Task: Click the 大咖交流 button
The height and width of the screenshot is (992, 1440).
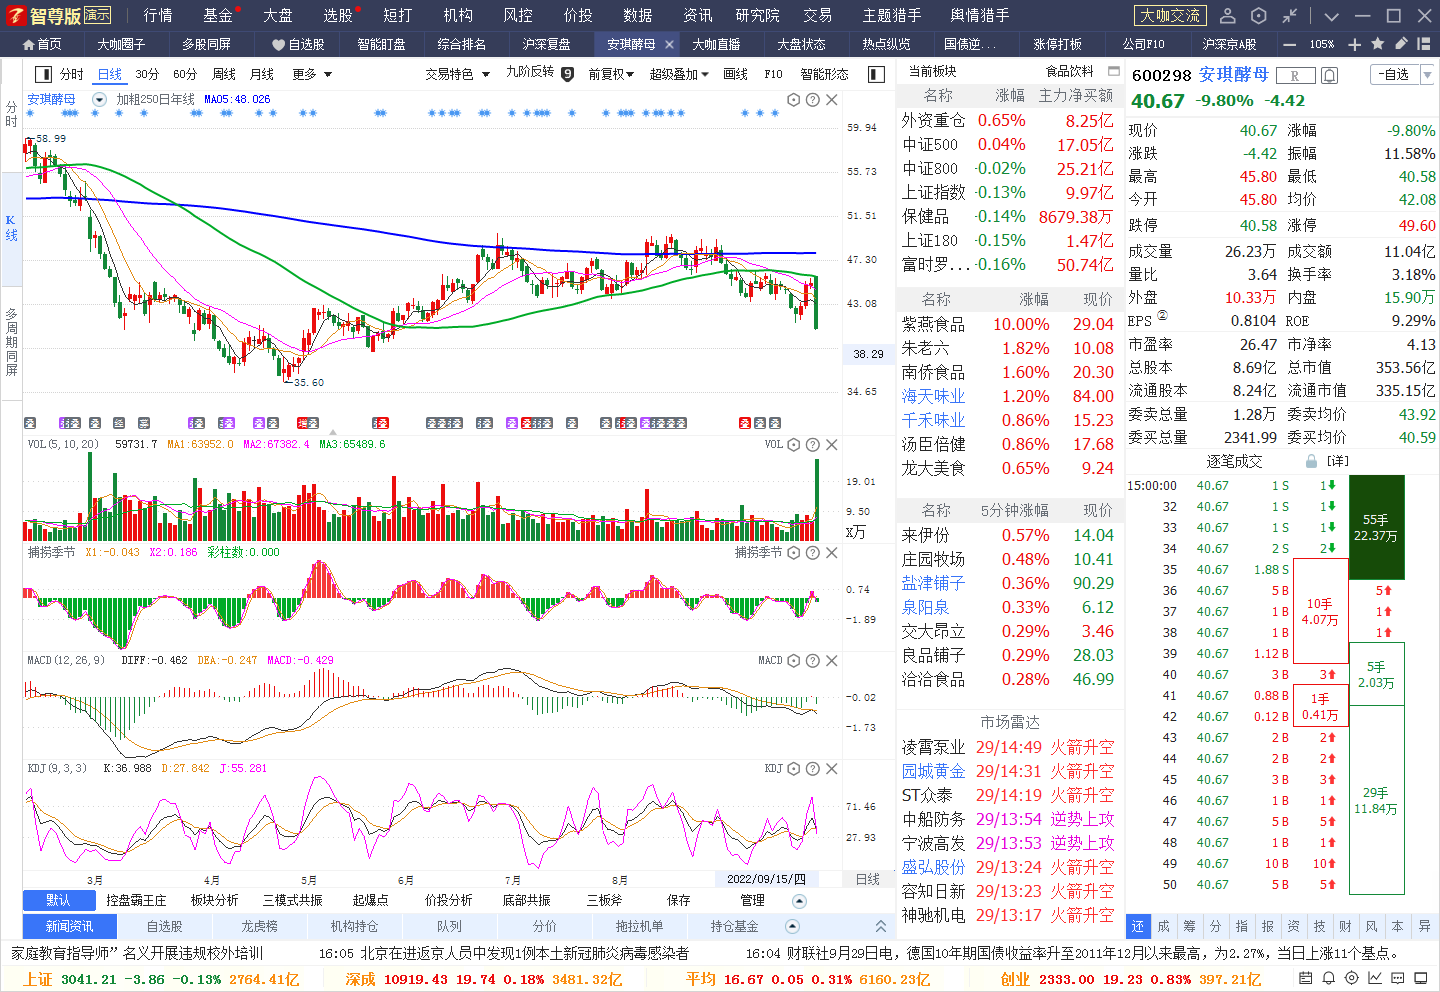Action: click(x=1170, y=15)
